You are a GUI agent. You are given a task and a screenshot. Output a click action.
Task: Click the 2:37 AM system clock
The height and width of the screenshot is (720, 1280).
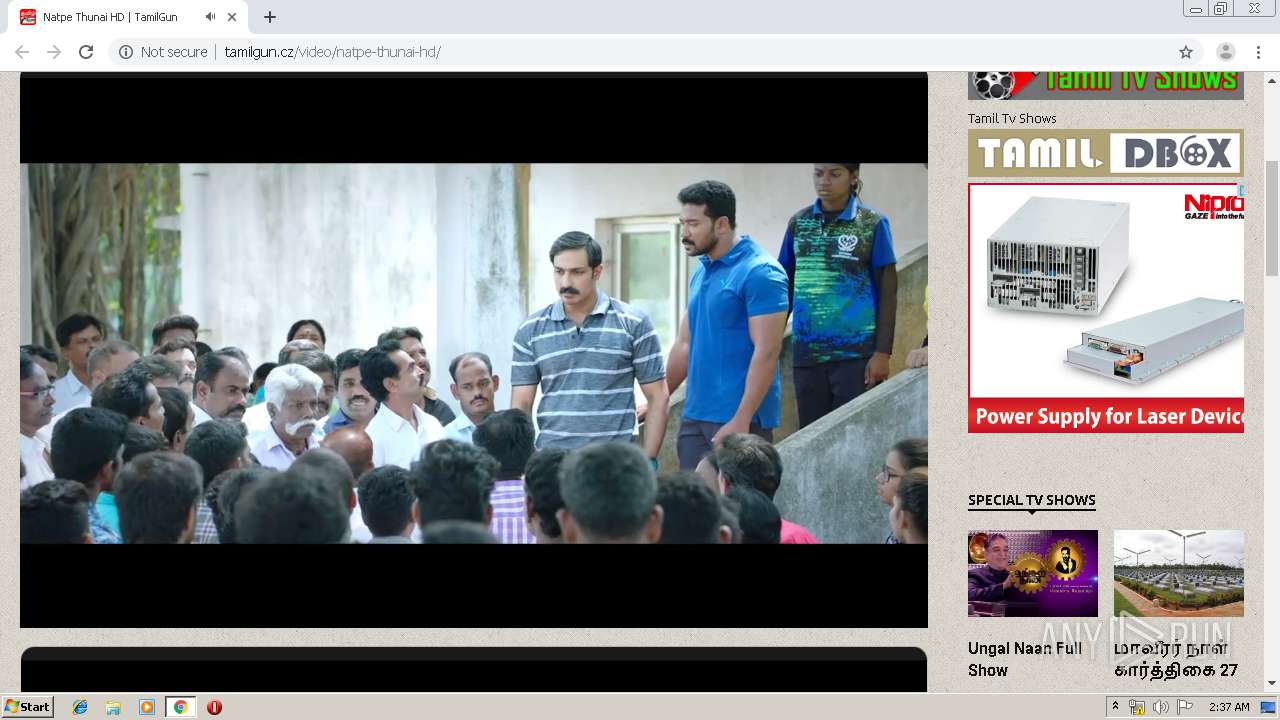click(1229, 707)
